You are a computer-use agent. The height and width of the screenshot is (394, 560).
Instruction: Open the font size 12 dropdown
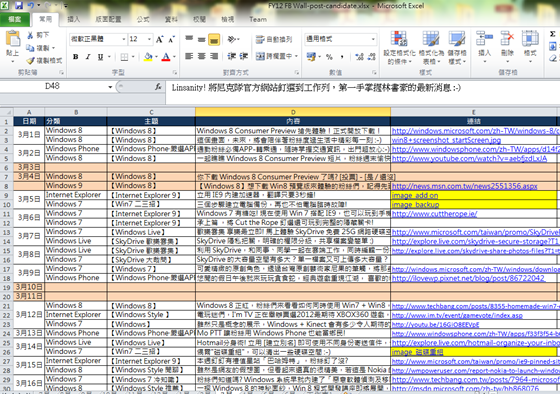[x=149, y=39]
